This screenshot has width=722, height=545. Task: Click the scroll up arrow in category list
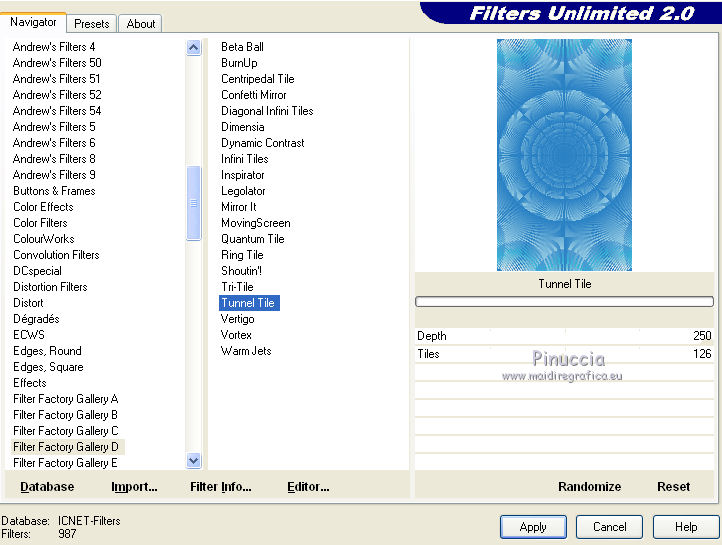194,47
